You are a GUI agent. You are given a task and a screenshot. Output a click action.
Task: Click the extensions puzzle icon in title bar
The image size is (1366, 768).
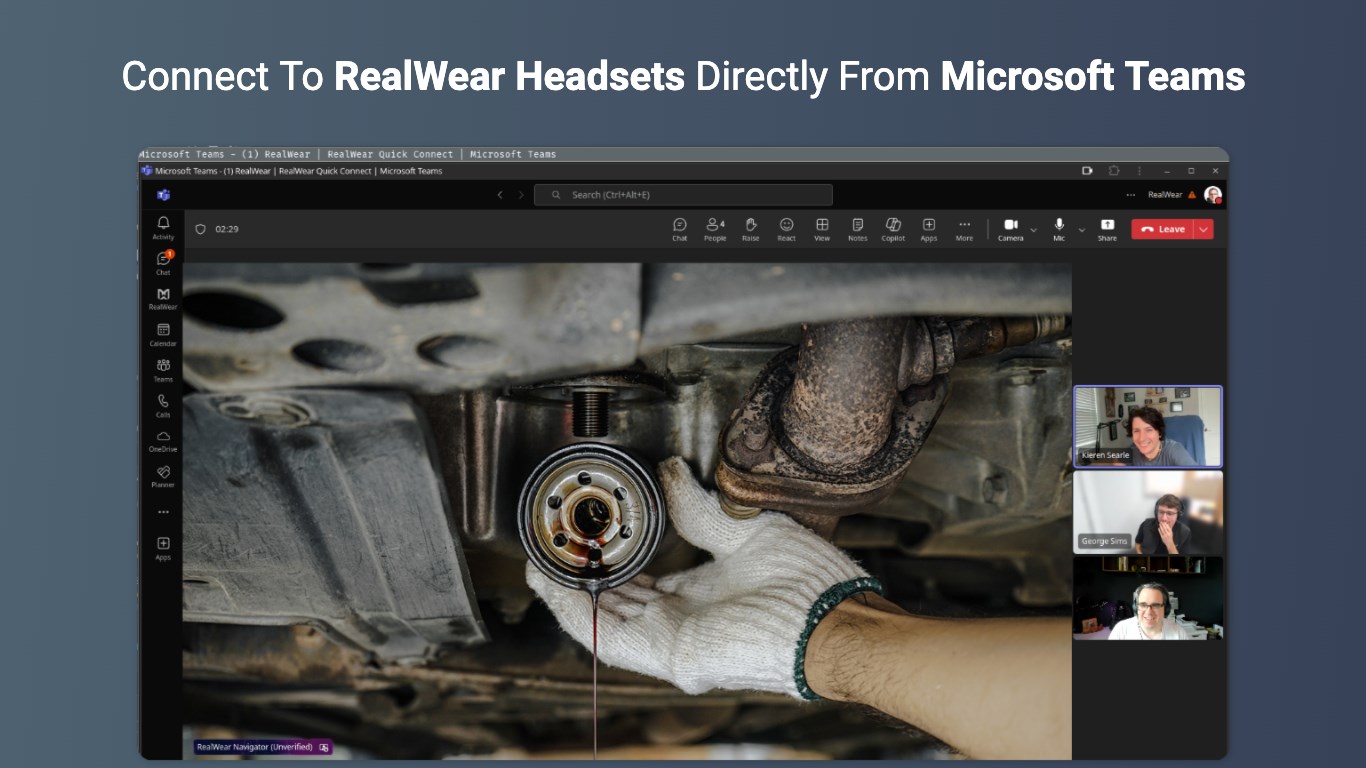pos(1114,171)
